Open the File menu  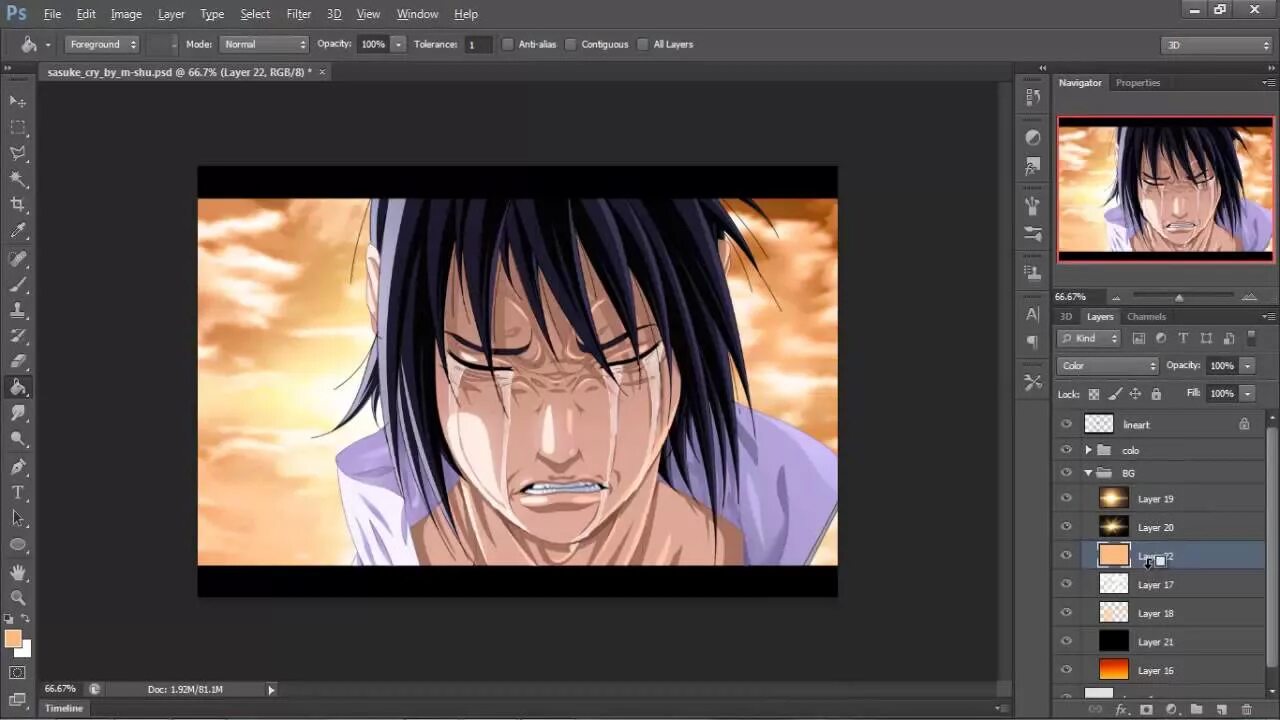(52, 14)
